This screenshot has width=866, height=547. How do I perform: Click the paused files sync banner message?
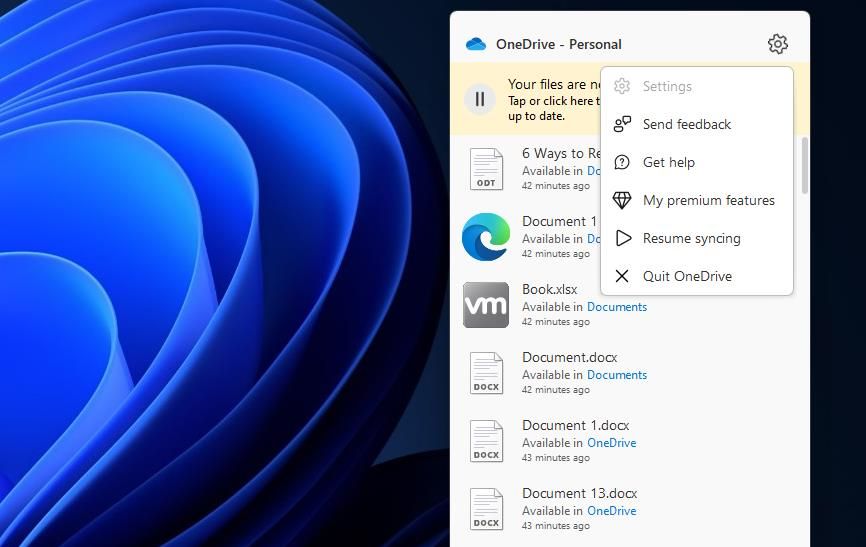click(554, 100)
